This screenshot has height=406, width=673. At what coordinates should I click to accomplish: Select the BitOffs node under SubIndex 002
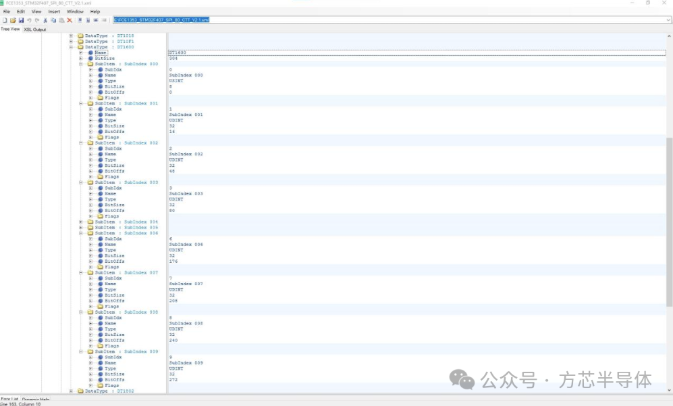coord(115,171)
